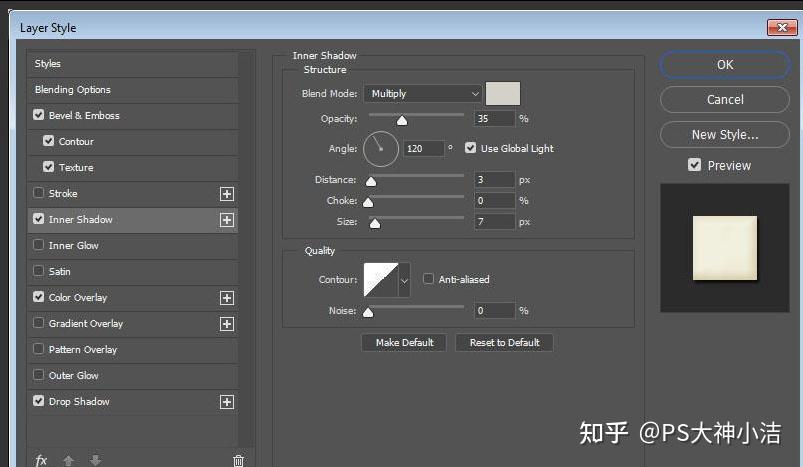Image resolution: width=803 pixels, height=467 pixels.
Task: Enable the Outer Glow checkbox
Action: (38, 375)
